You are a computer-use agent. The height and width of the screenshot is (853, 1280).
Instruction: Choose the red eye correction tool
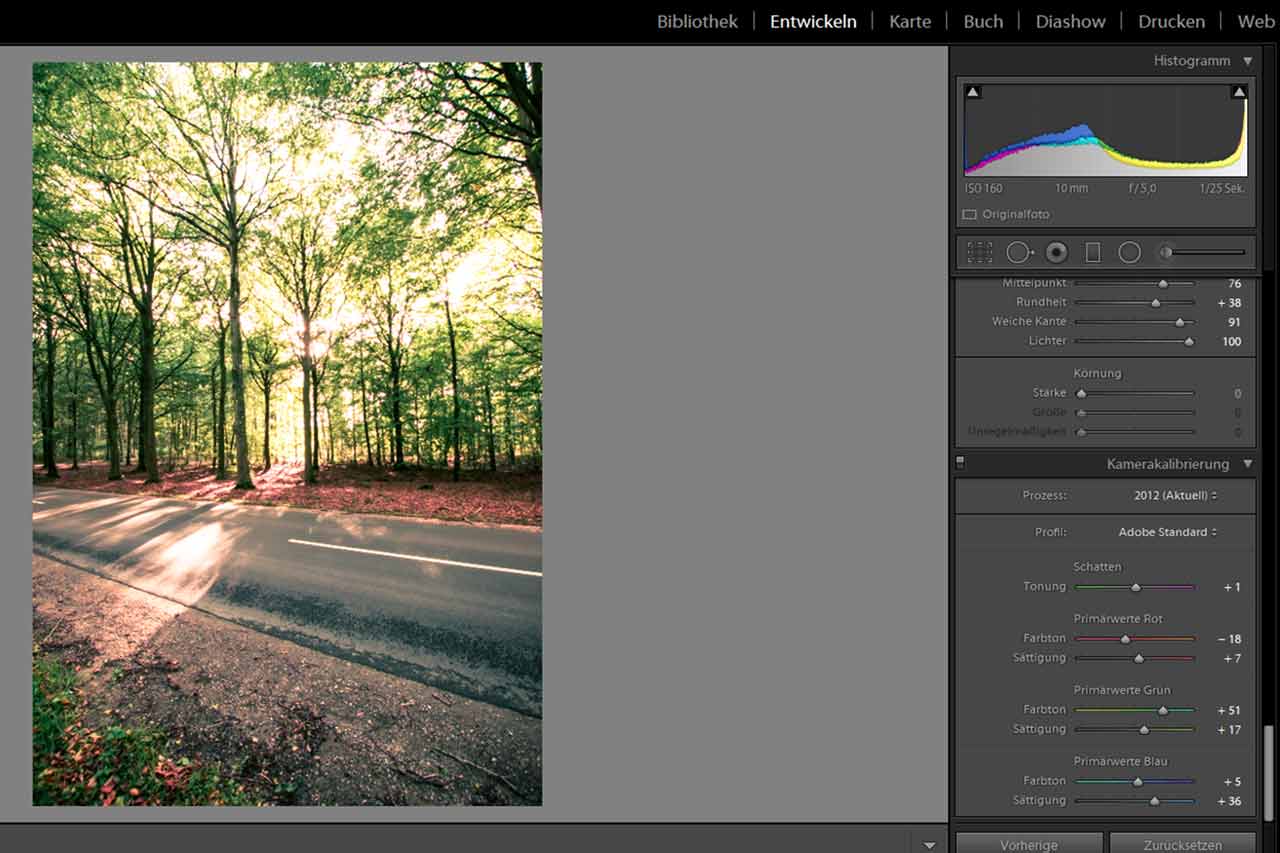click(x=1056, y=253)
